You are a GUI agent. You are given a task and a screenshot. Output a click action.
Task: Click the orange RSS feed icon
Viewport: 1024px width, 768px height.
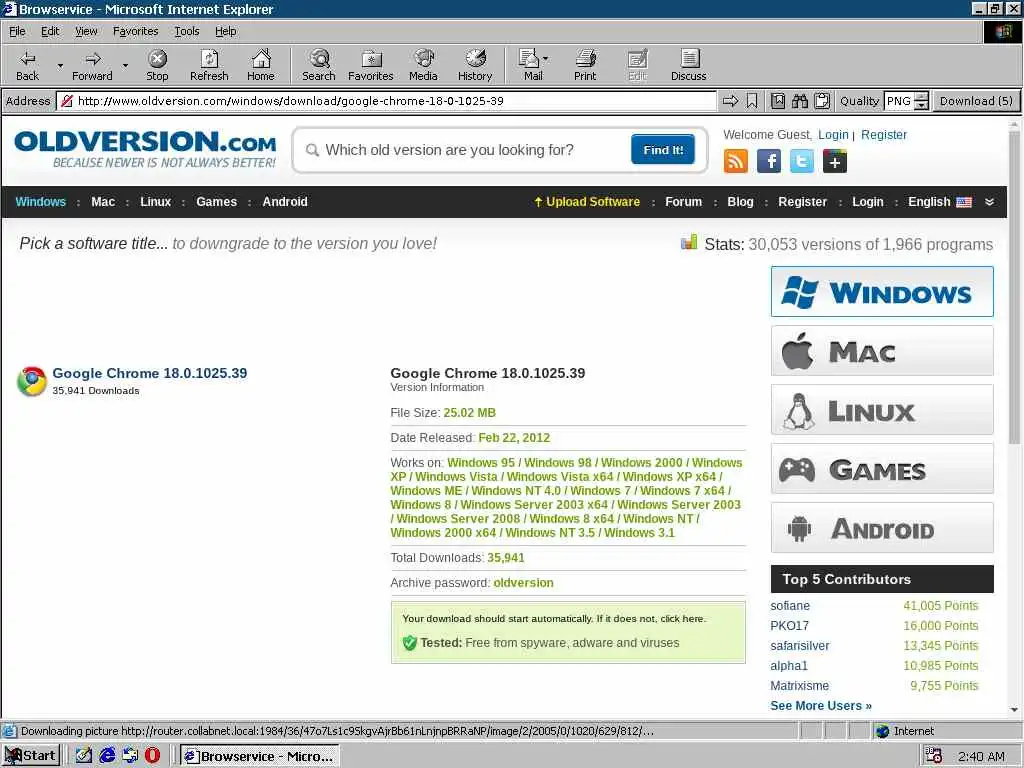735,161
